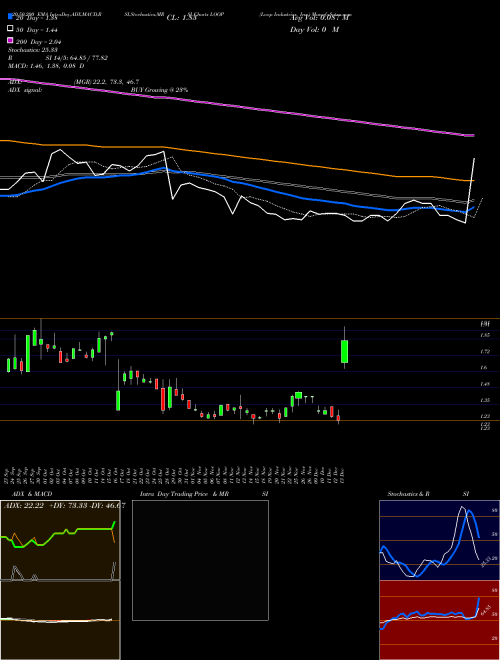Click the 'ADX & MACD' panel title
The image size is (500, 660).
click(32, 494)
